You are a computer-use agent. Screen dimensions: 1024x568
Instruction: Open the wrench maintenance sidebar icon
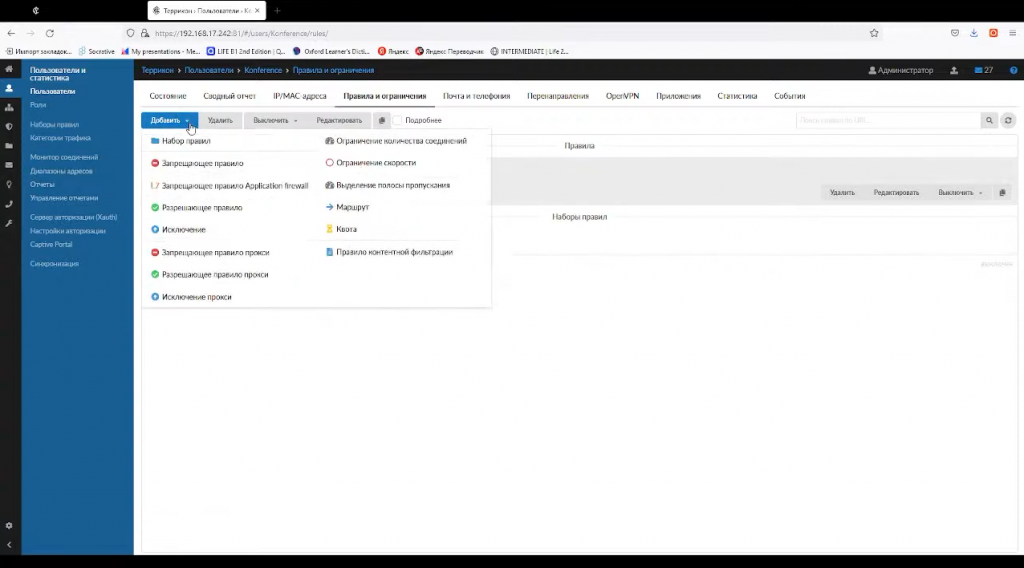click(9, 223)
